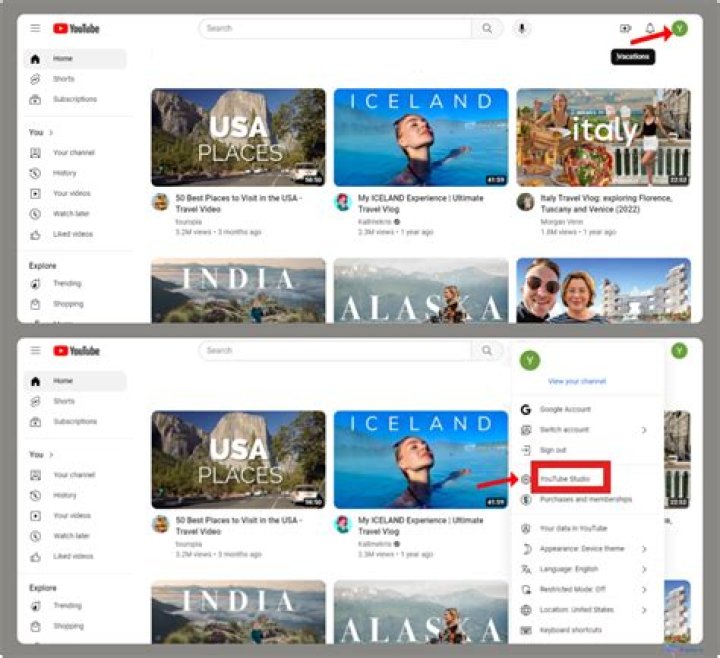Click the search magnifier button beside the microphone icon
The image size is (720, 658).
pyautogui.click(x=487, y=28)
